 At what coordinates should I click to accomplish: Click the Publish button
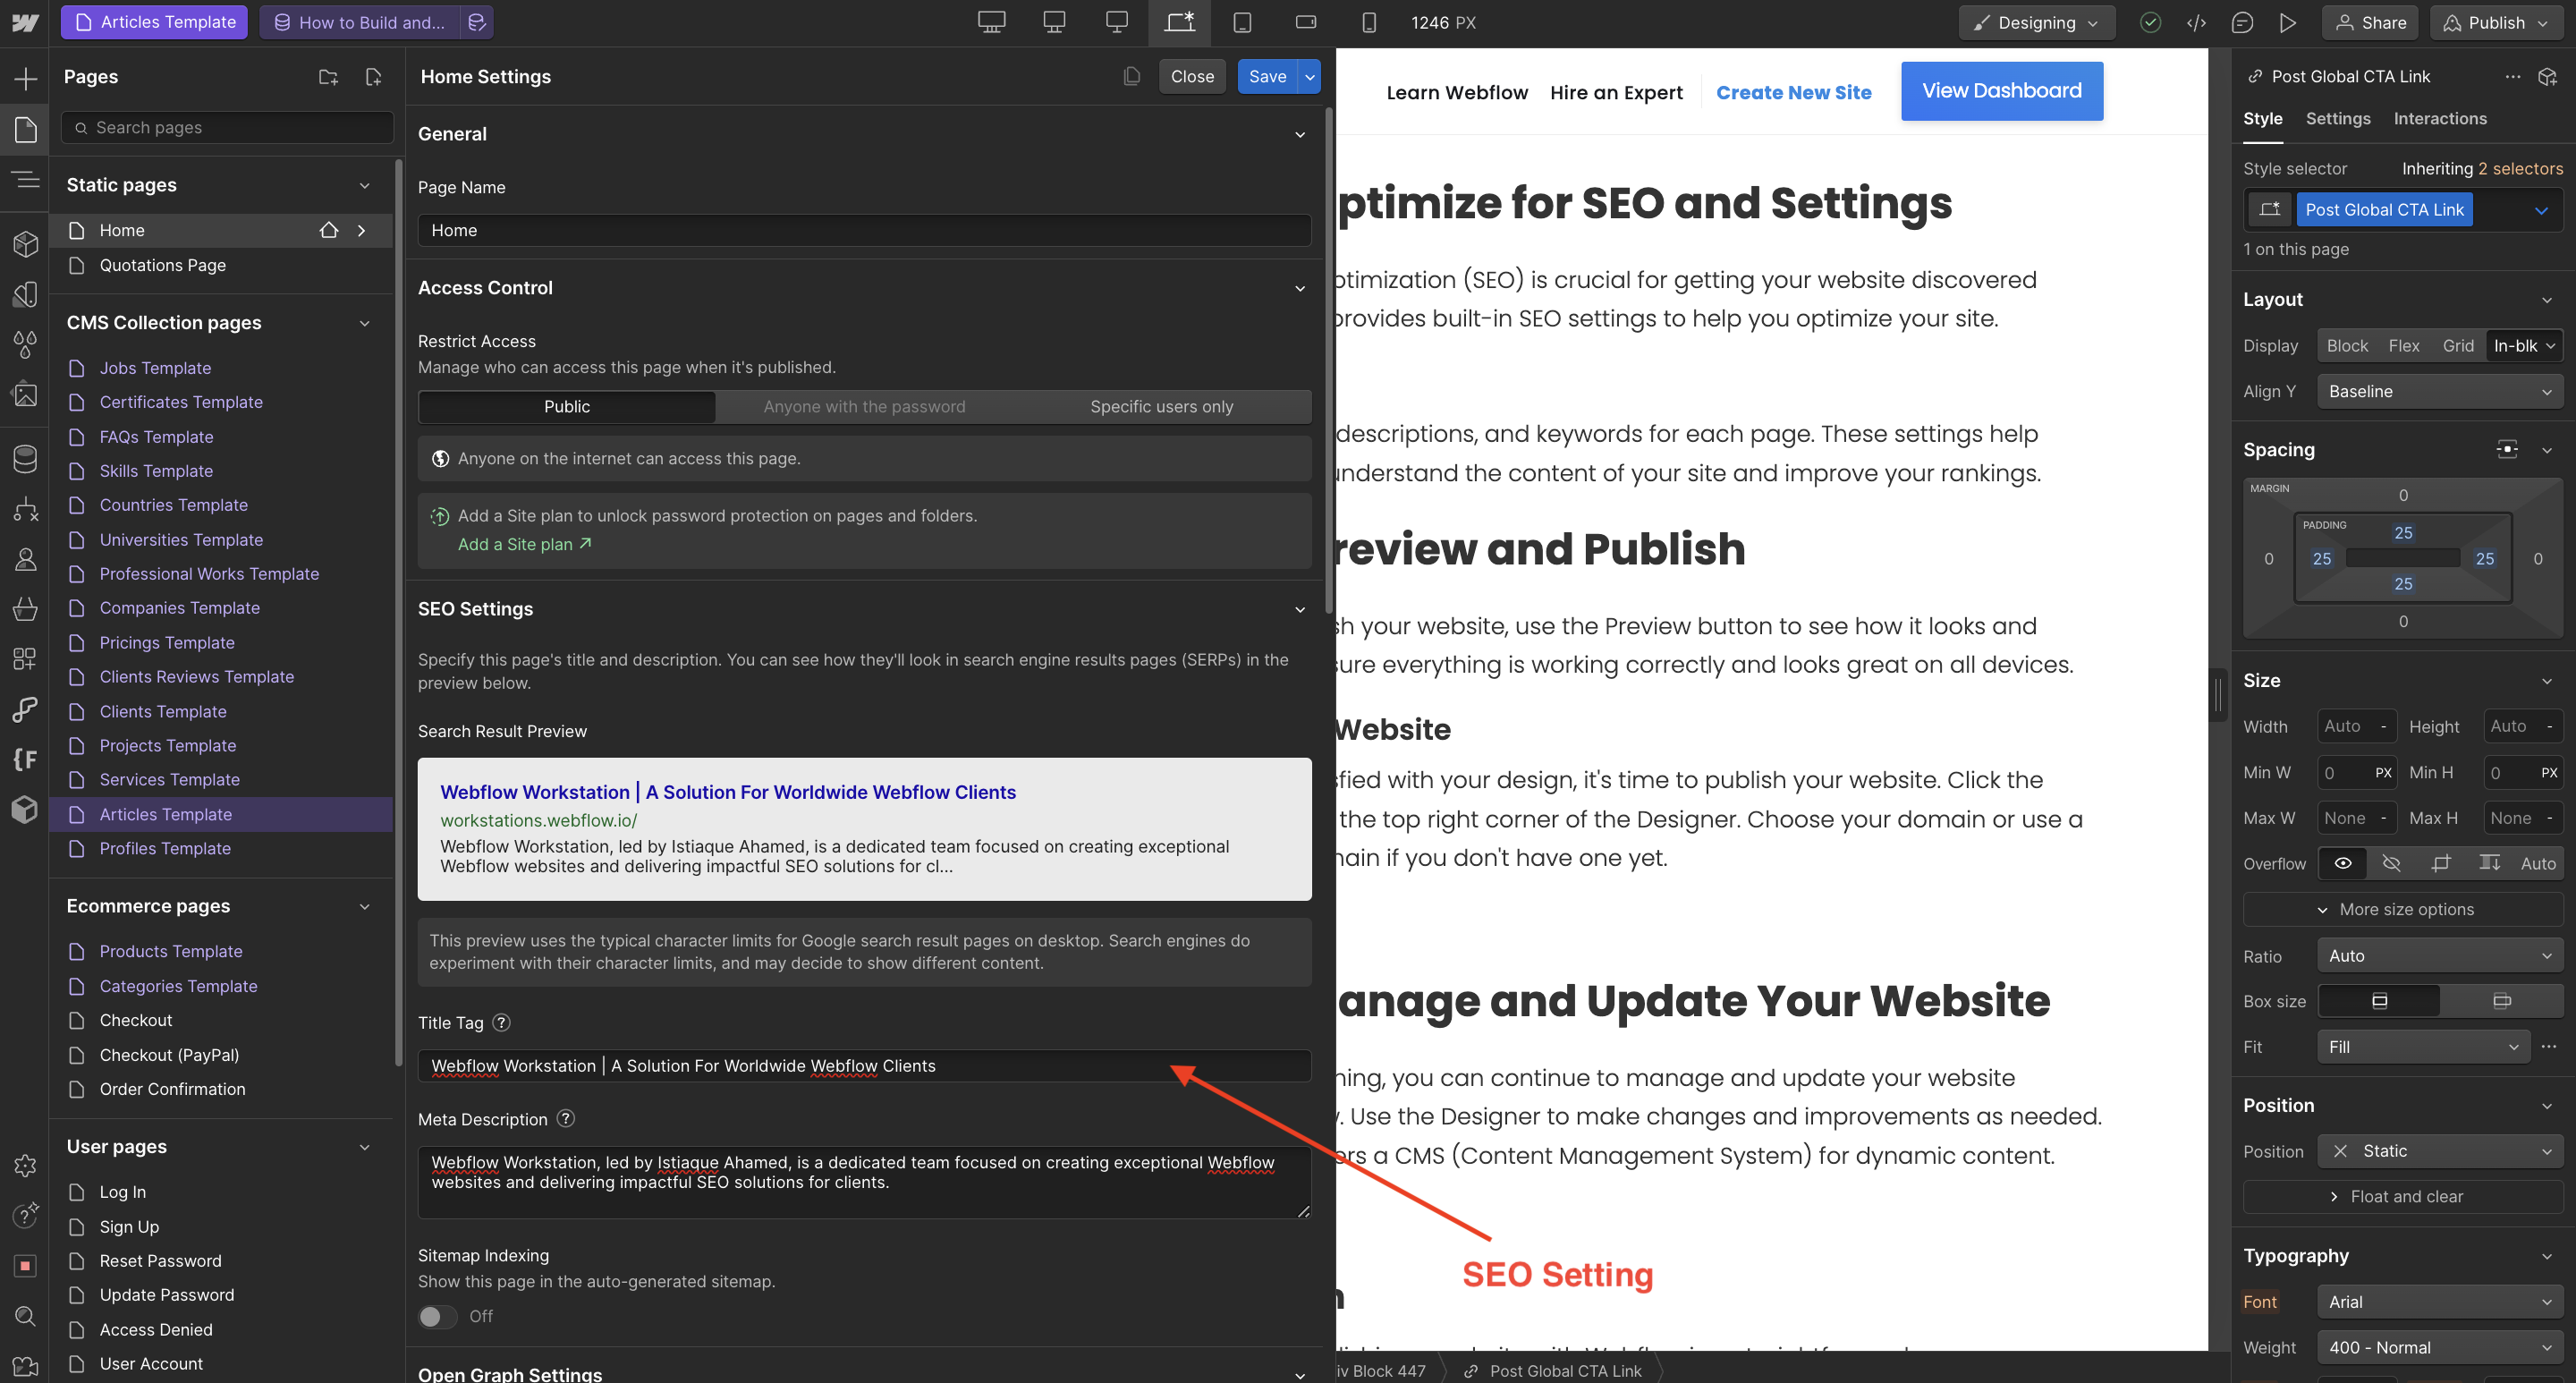tap(2495, 22)
